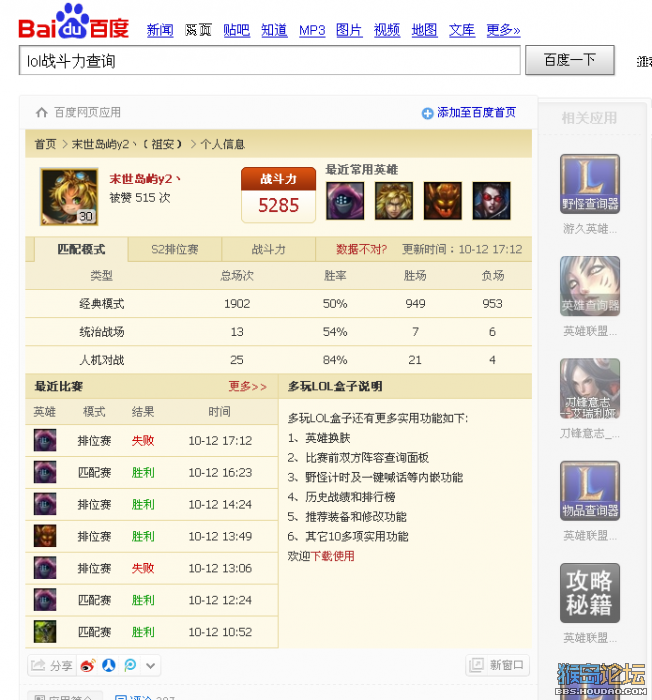Click the 下载使用 download link
Image resolution: width=652 pixels, height=700 pixels.
point(333,556)
